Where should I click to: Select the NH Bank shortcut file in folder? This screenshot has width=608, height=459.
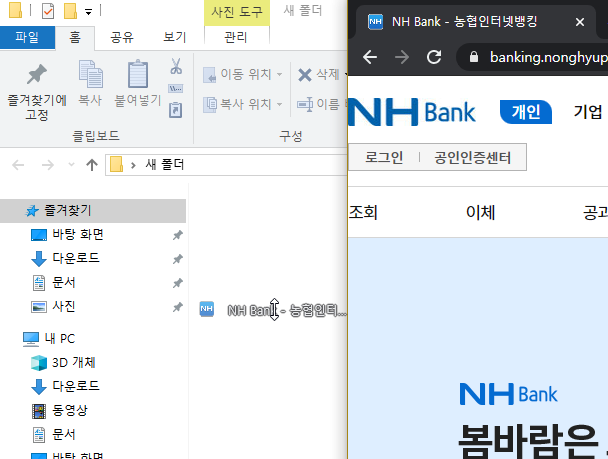[x=273, y=310]
